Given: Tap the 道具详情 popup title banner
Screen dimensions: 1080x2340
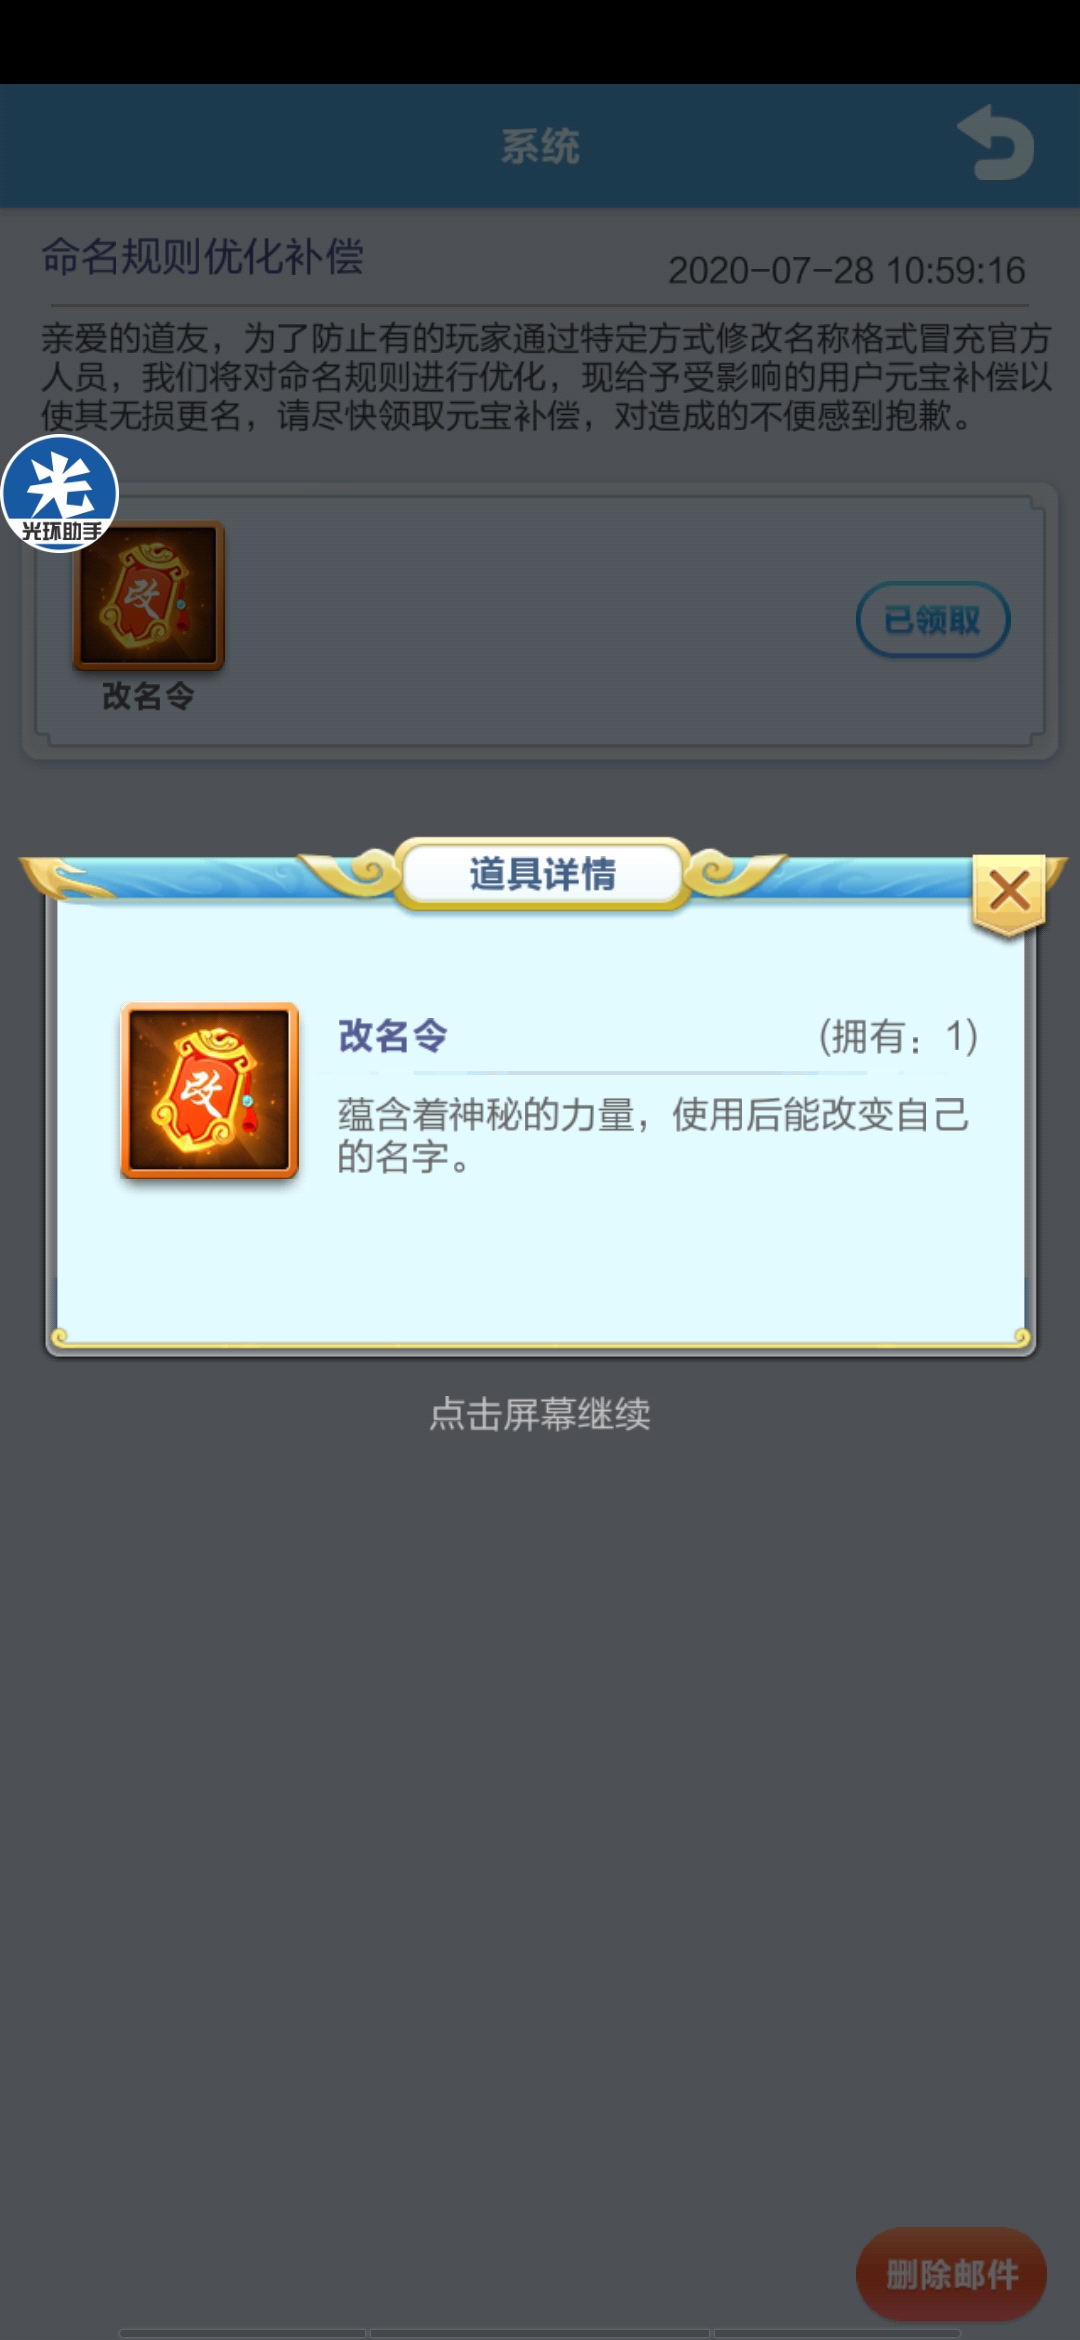Looking at the screenshot, I should coord(543,873).
